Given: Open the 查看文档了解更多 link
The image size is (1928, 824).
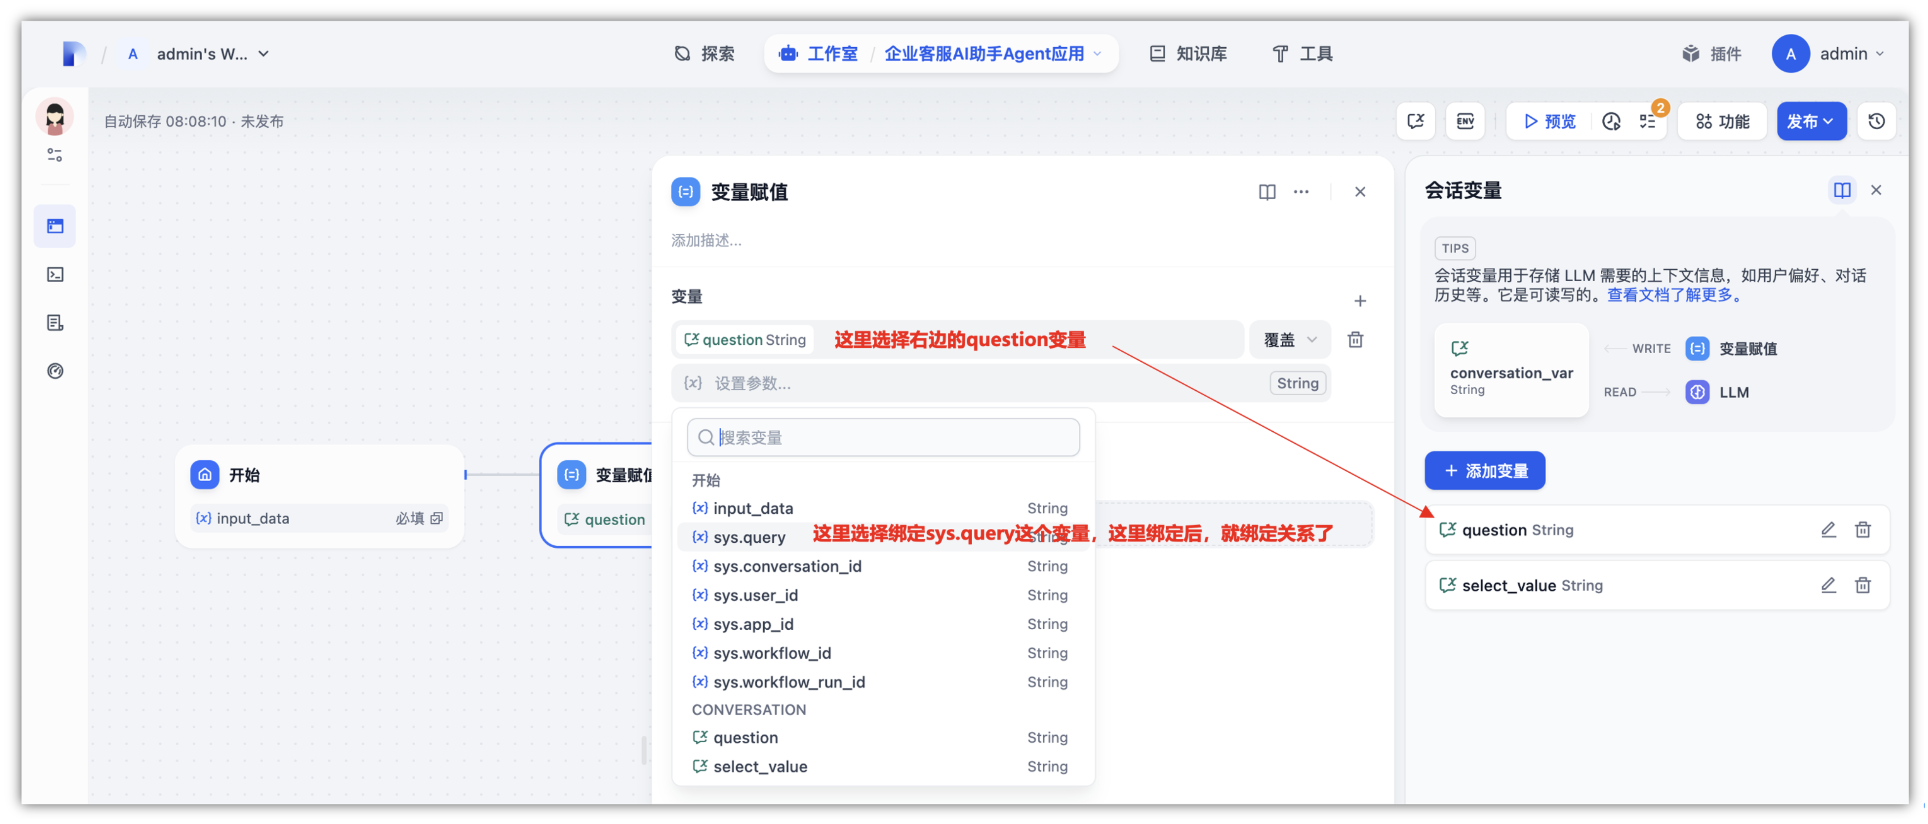Looking at the screenshot, I should (1675, 295).
